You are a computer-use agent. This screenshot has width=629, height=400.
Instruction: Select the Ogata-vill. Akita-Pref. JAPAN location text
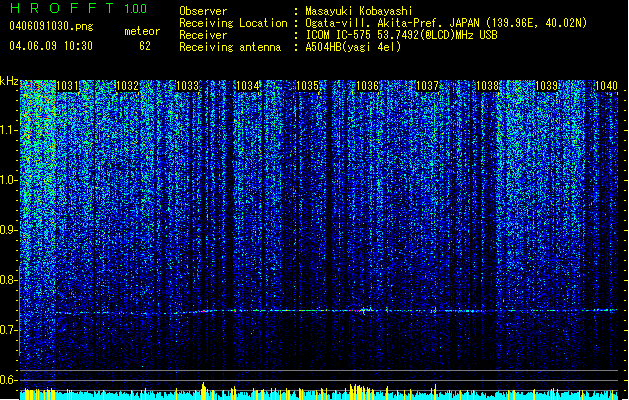pyautogui.click(x=446, y=23)
